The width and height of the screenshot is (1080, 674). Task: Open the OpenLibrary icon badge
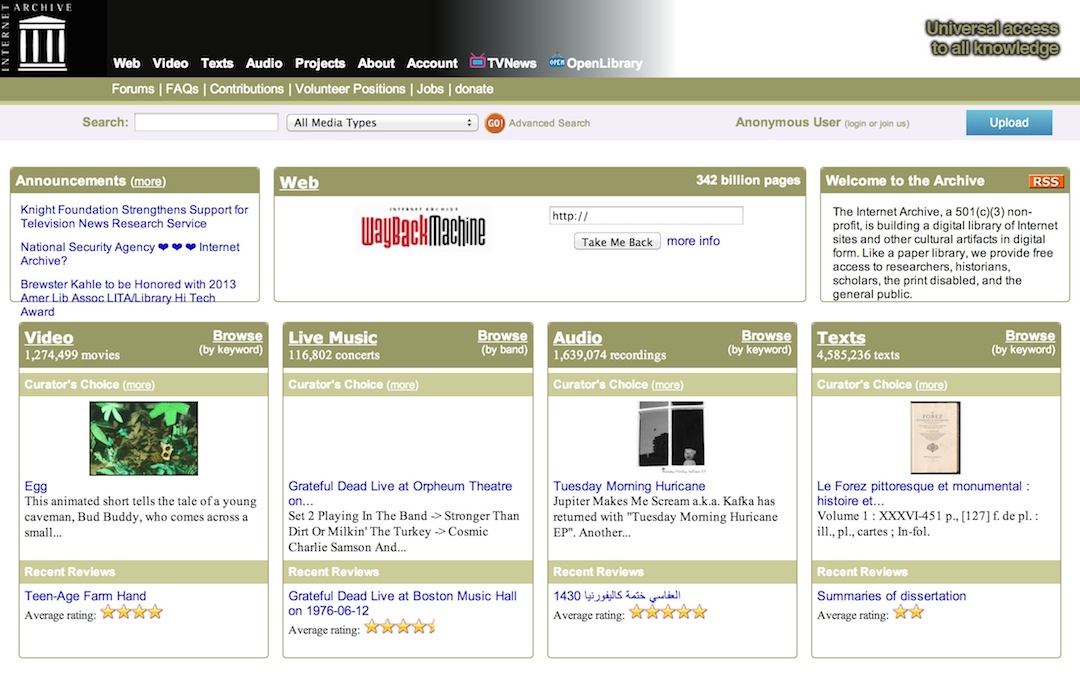tap(557, 61)
